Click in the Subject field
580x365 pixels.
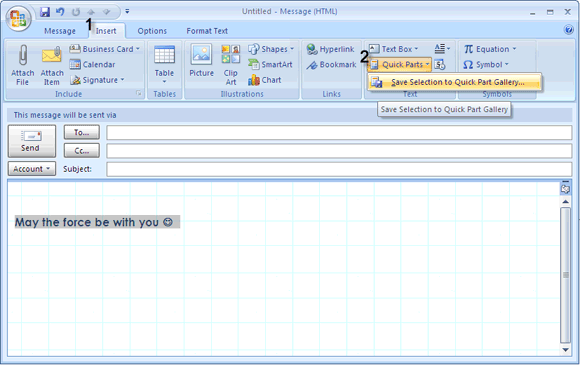click(339, 169)
